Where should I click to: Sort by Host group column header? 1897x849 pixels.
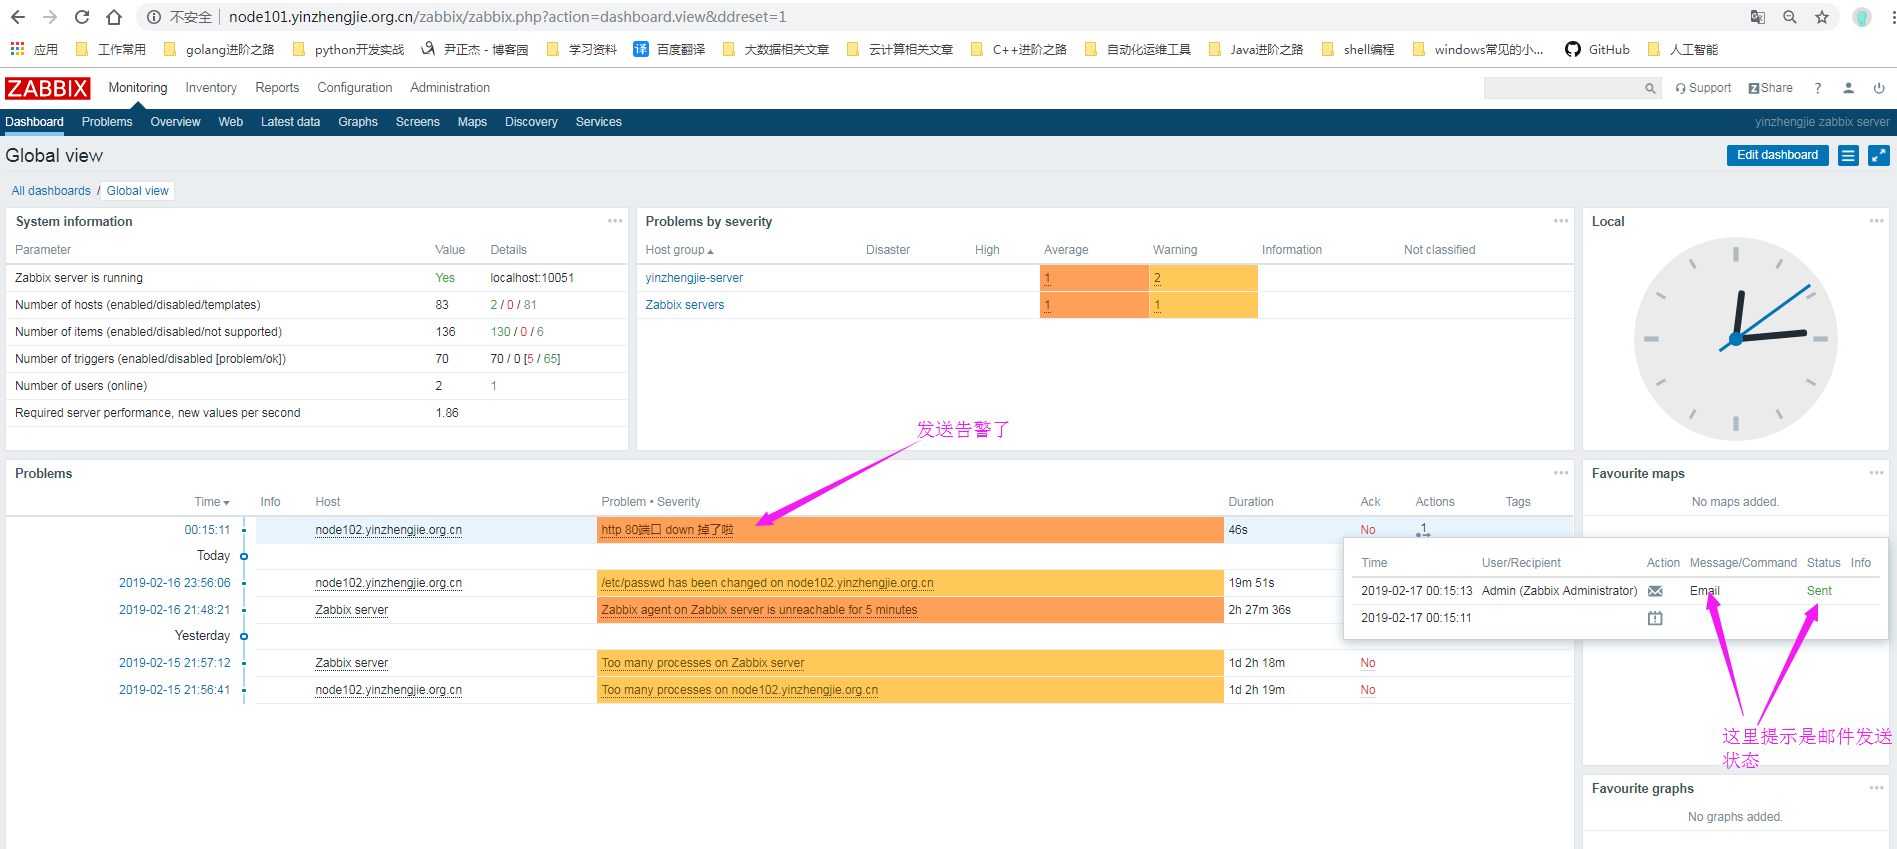(679, 250)
